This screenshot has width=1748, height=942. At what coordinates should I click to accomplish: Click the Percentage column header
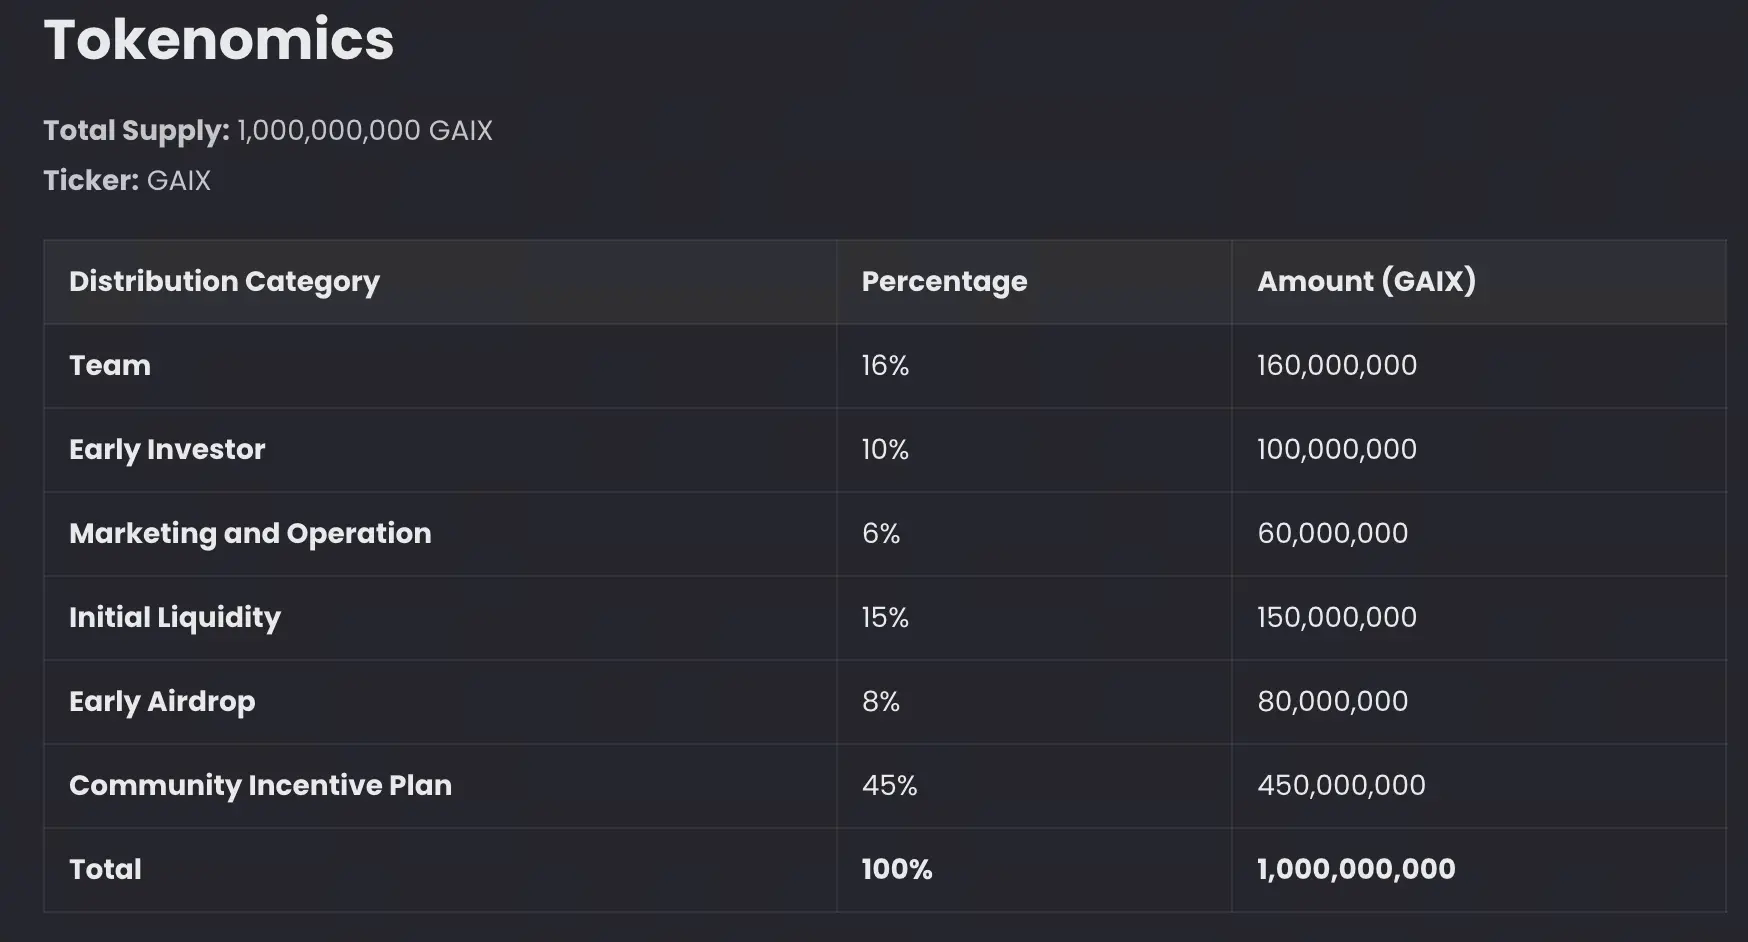click(944, 282)
